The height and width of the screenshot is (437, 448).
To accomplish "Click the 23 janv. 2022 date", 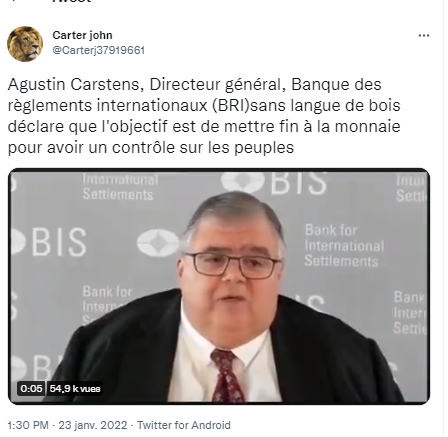I will click(x=93, y=425).
